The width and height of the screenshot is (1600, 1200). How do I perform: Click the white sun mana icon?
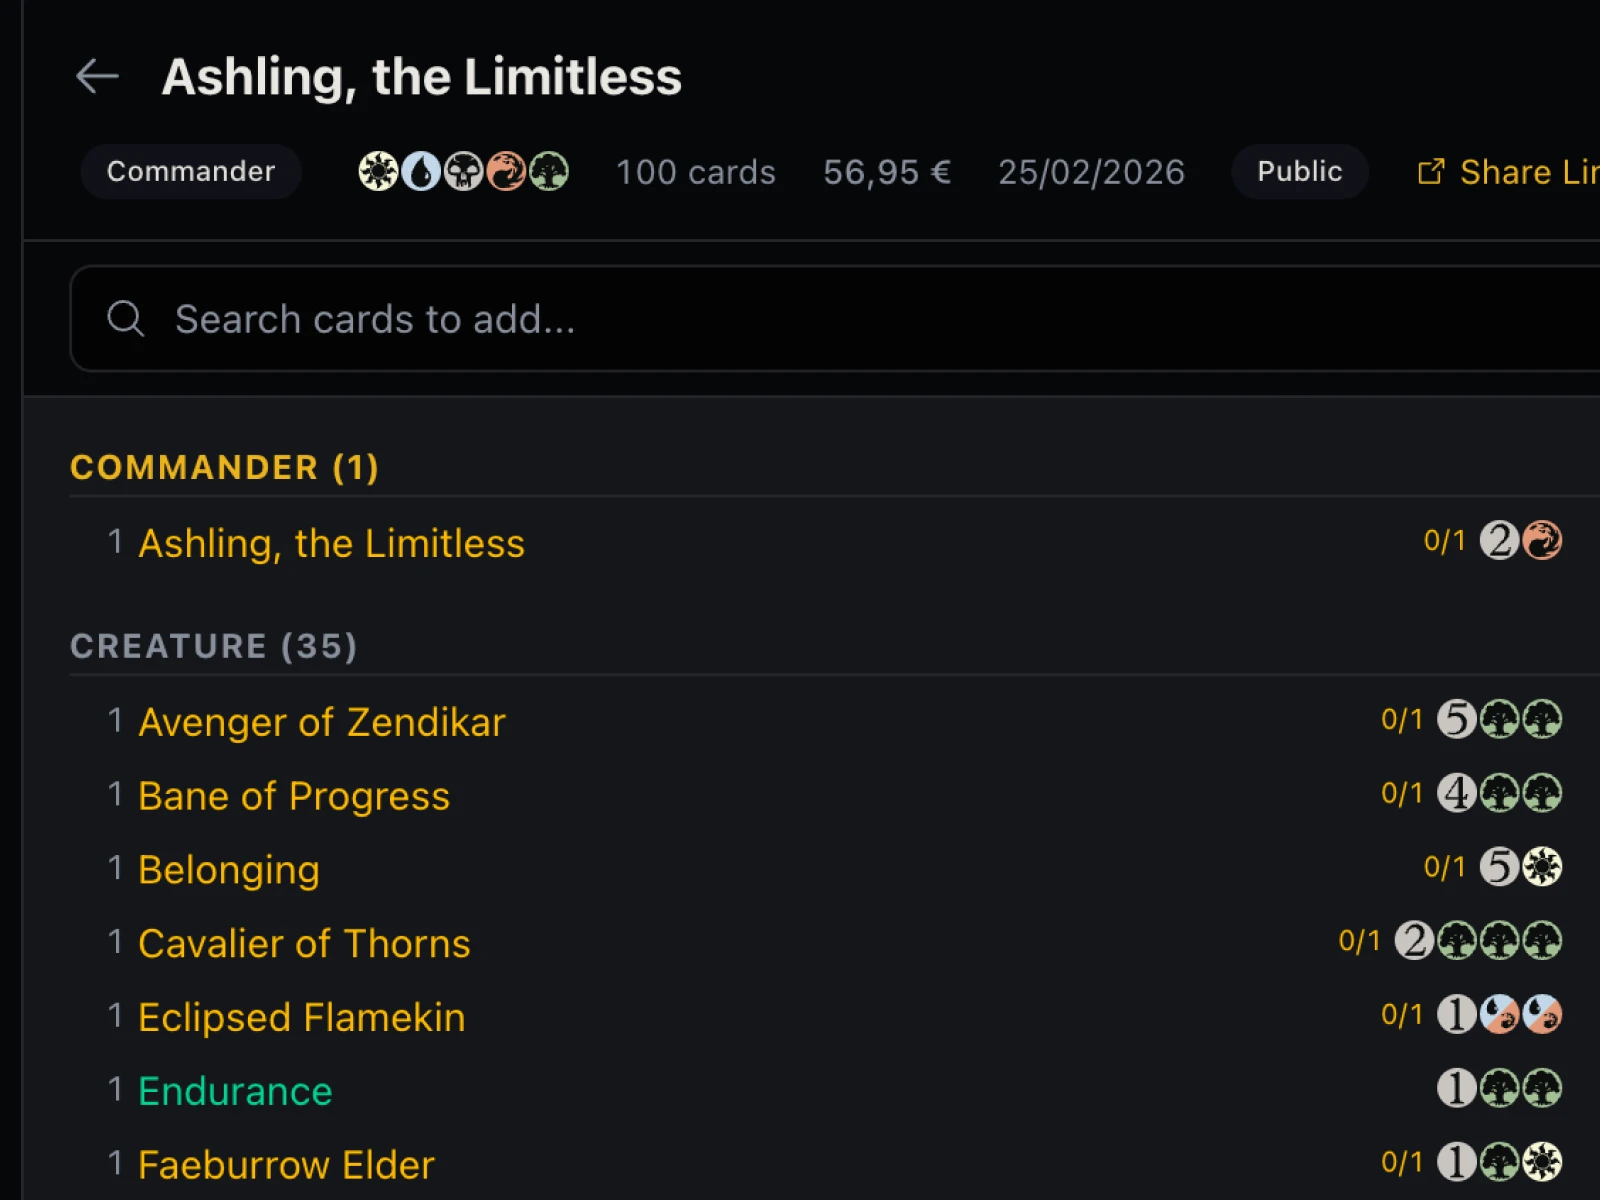click(378, 172)
